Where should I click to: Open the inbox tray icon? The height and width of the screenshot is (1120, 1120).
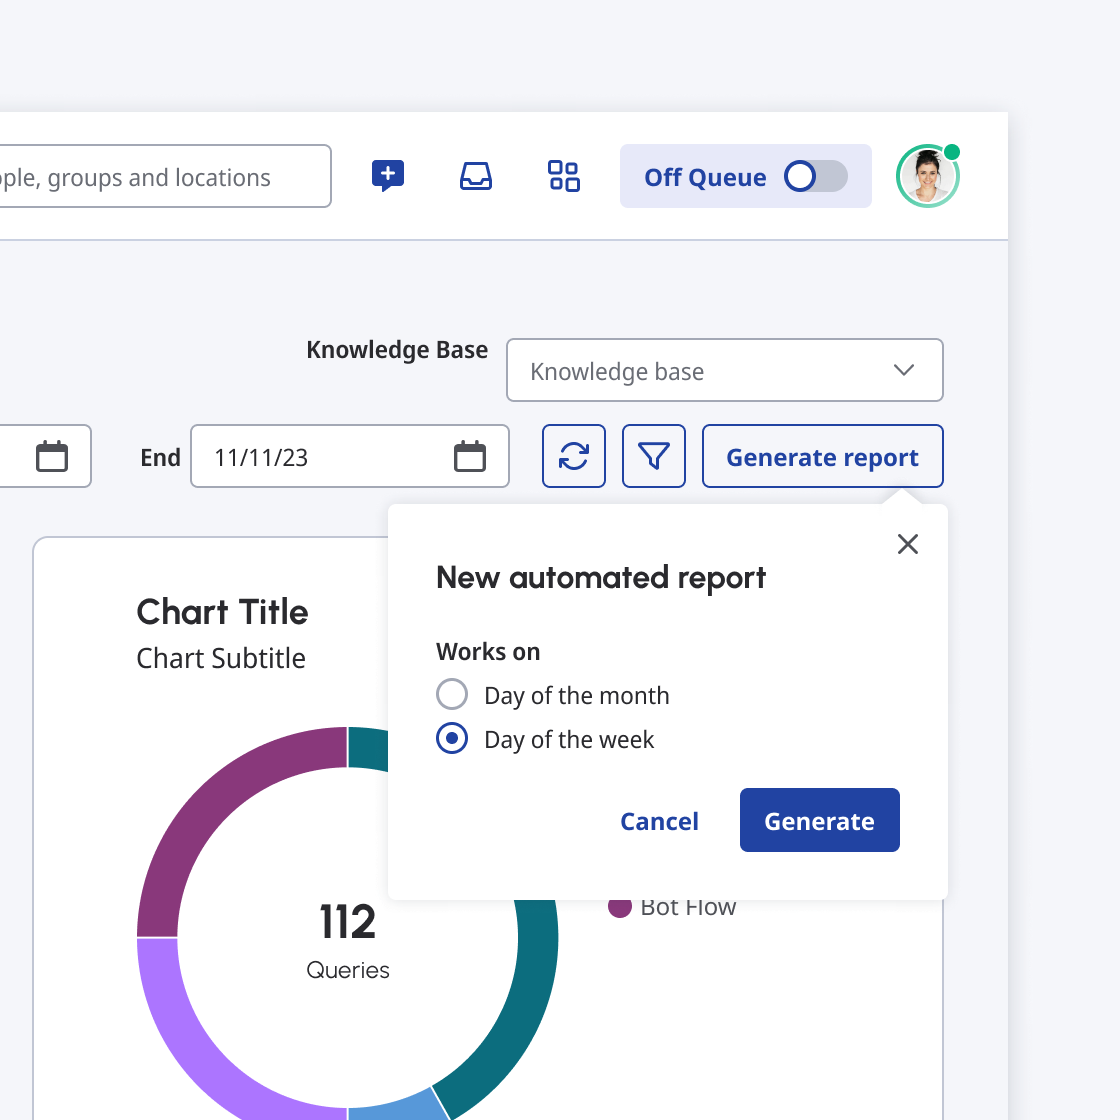tap(476, 176)
